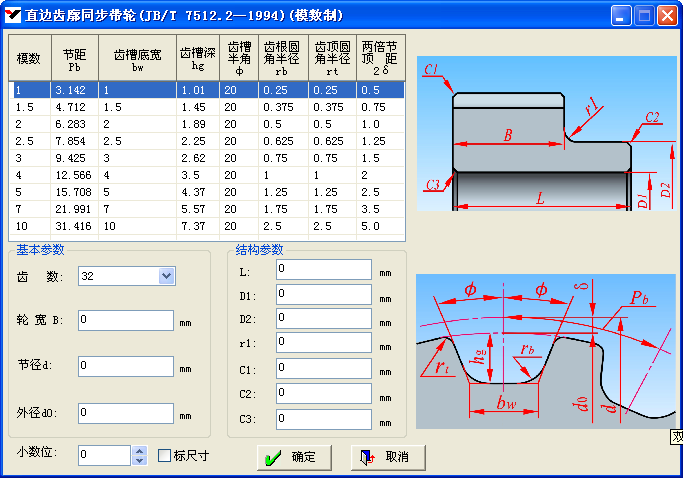Image resolution: width=683 pixels, height=478 pixels.
Task: Click the 节径d input field
Action: [126, 366]
